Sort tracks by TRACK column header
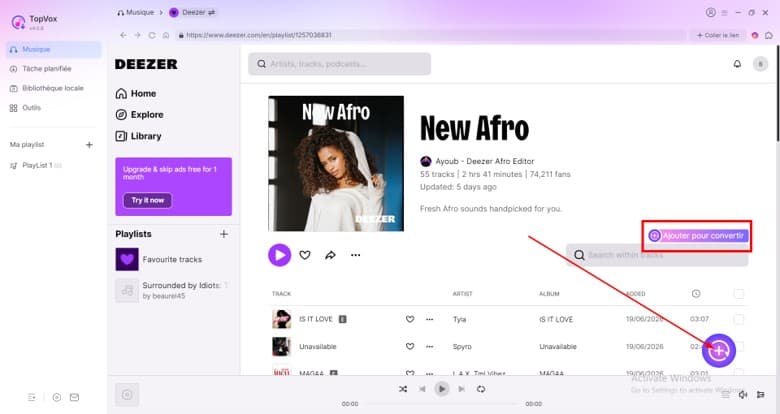Viewport: 780px width, 414px height. (x=282, y=294)
